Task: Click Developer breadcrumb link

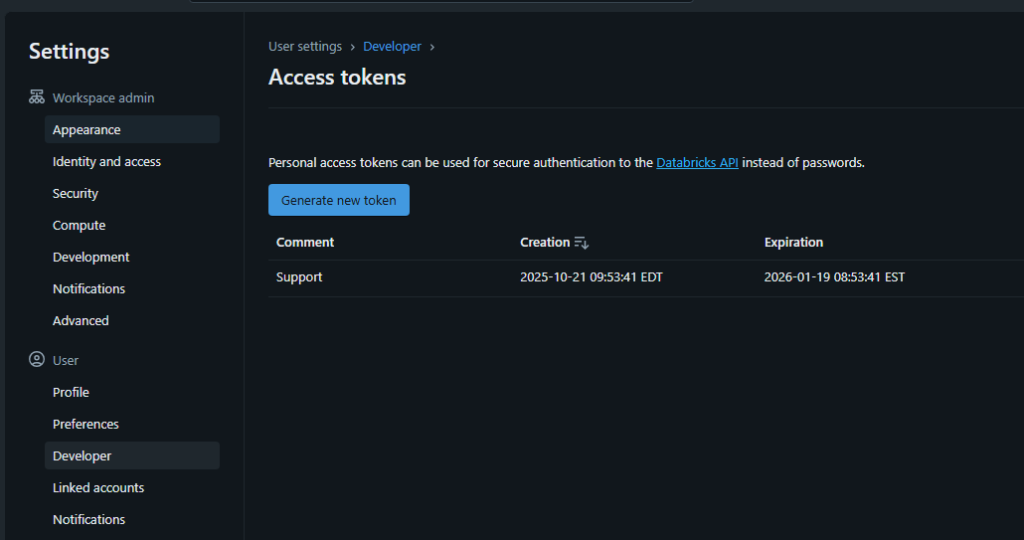Action: [x=392, y=47]
